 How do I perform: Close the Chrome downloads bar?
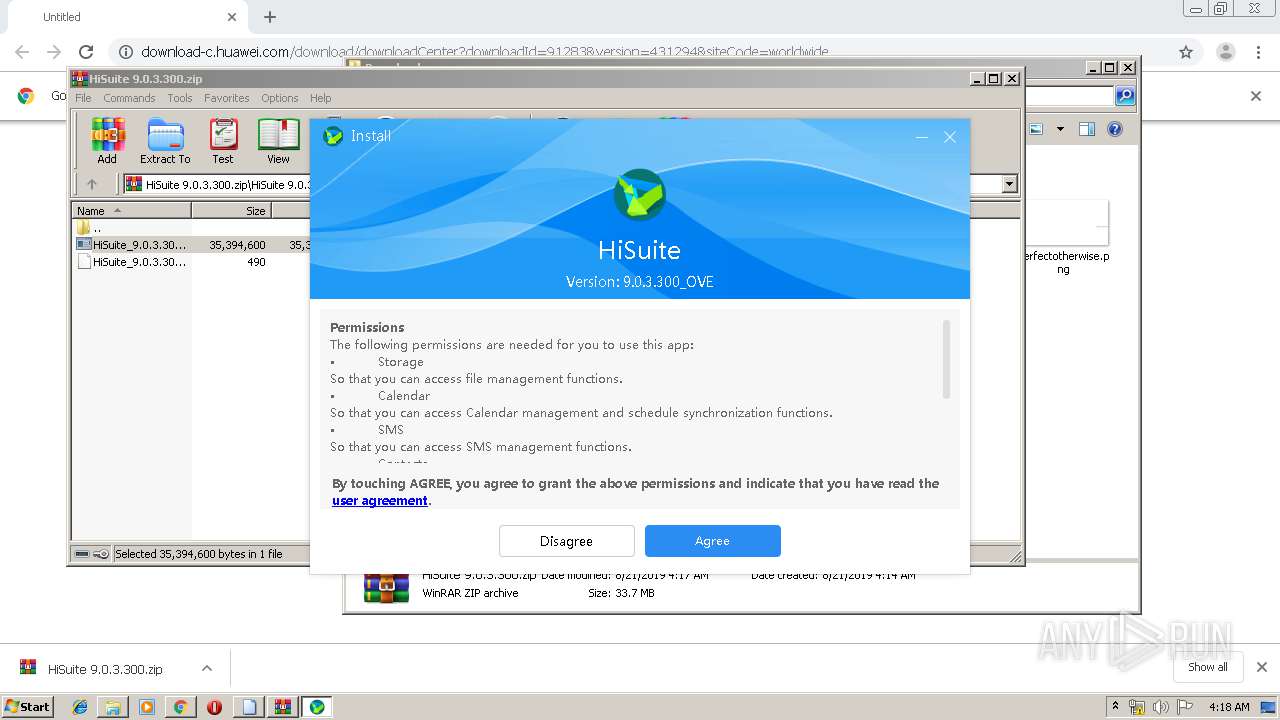pos(1262,667)
